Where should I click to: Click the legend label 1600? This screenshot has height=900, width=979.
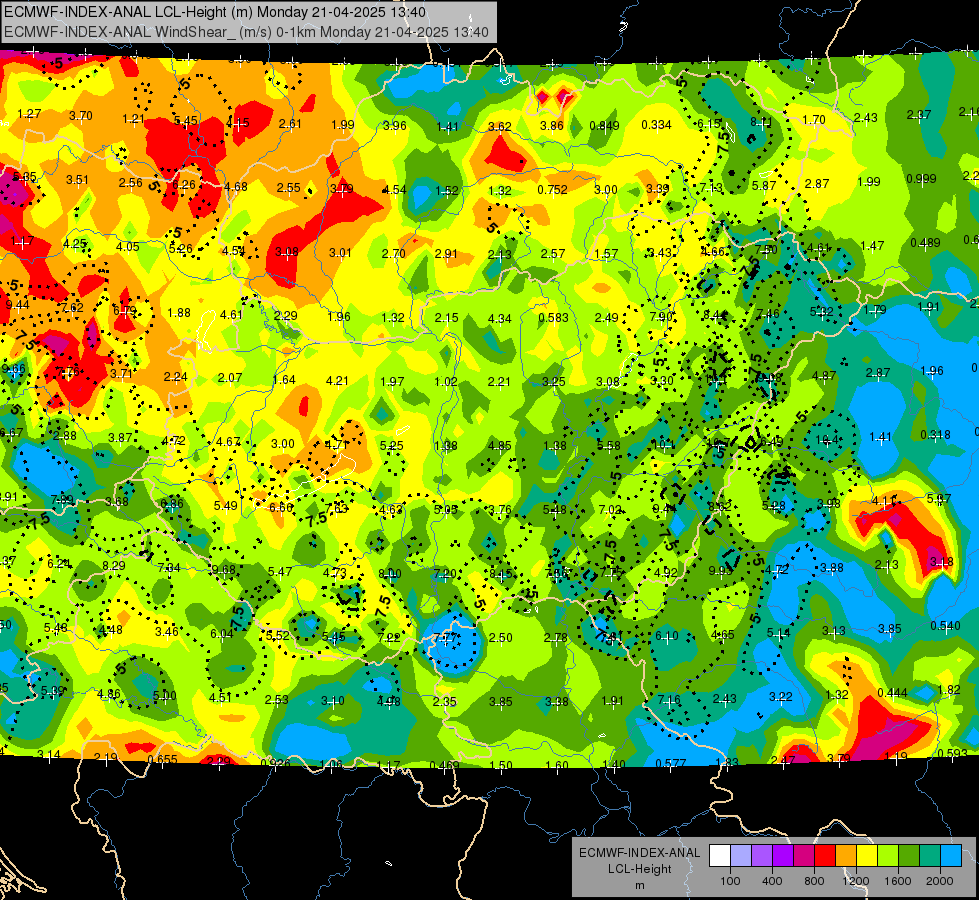point(898,881)
